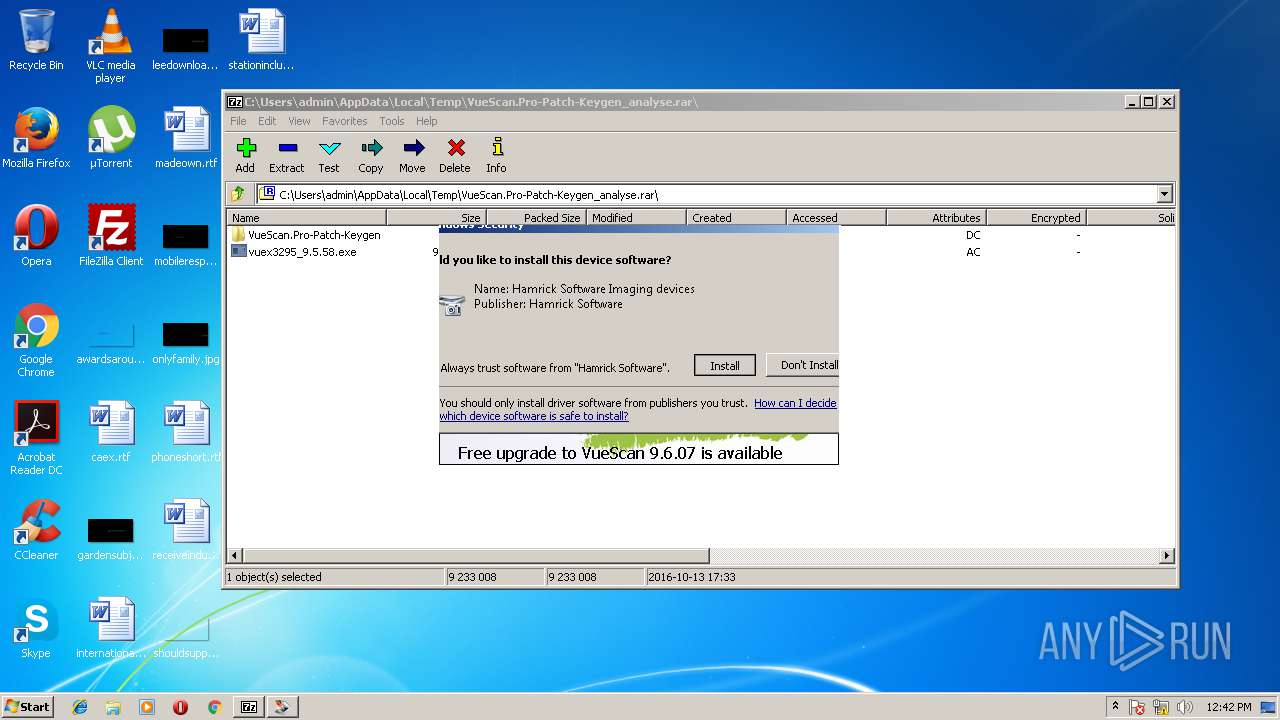
Task: Select caex.rtf document on desktop
Action: tap(110, 432)
